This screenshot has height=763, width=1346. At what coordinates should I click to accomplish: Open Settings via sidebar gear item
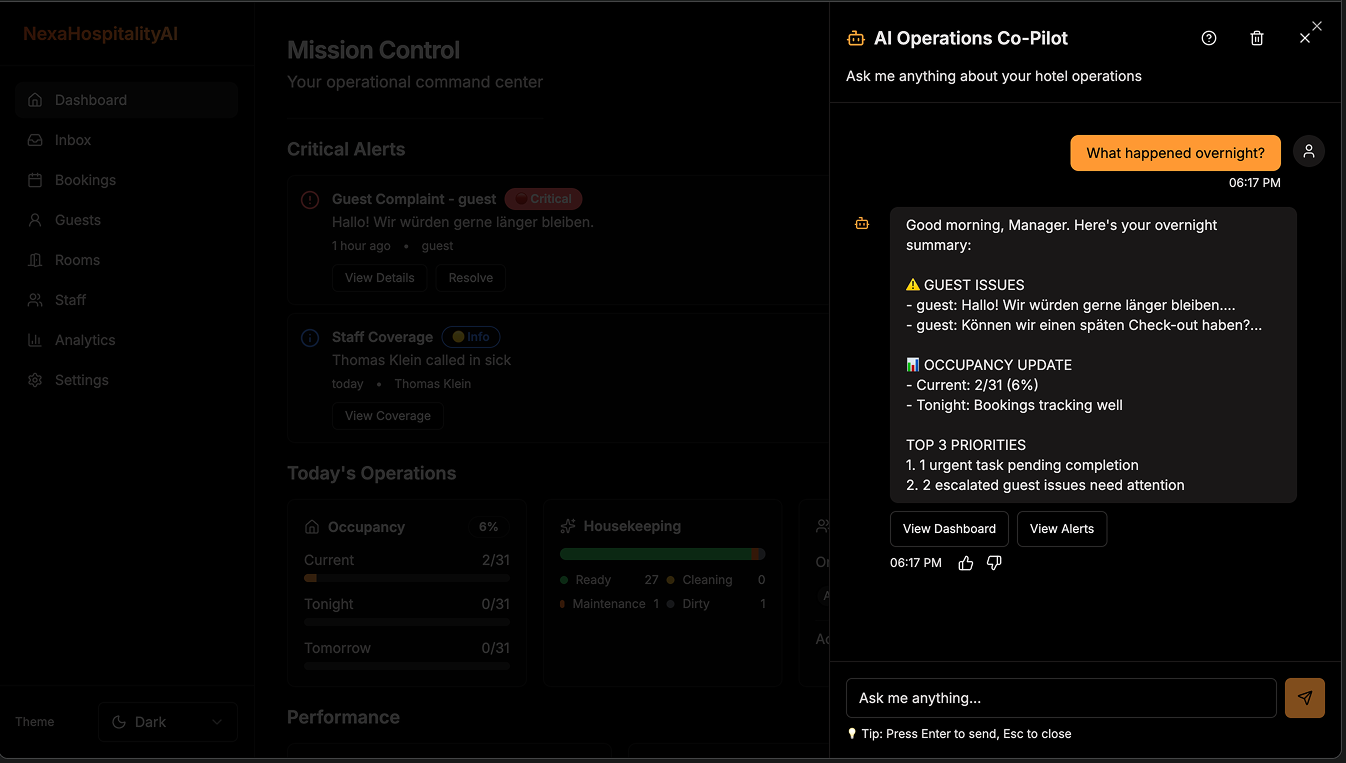[81, 380]
